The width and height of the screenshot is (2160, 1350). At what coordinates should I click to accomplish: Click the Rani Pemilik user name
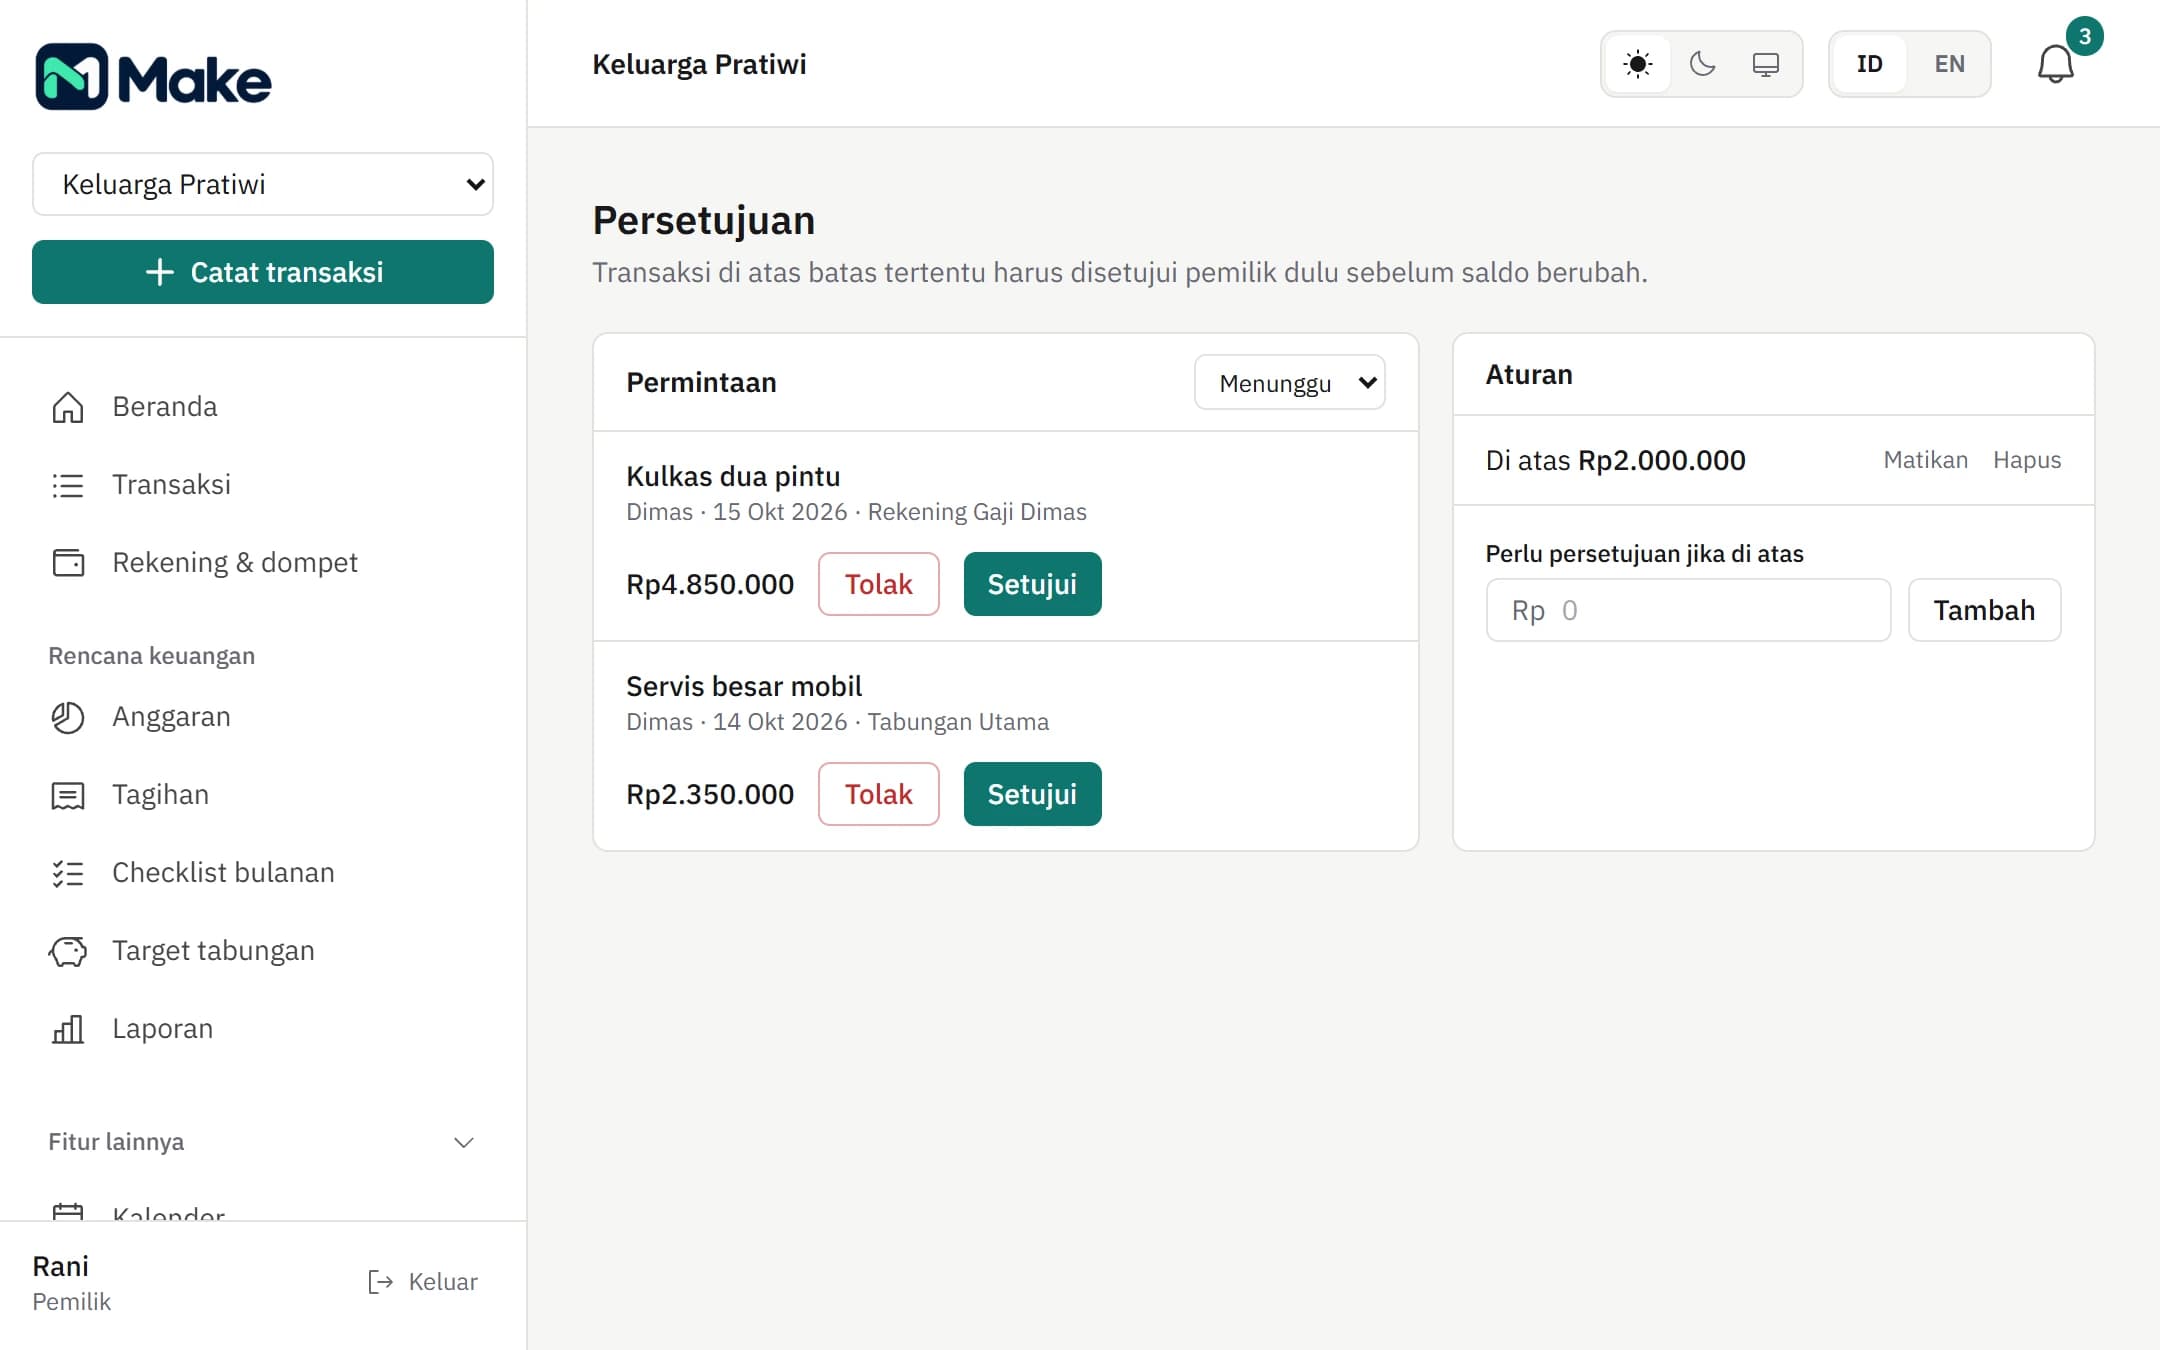tap(61, 1266)
